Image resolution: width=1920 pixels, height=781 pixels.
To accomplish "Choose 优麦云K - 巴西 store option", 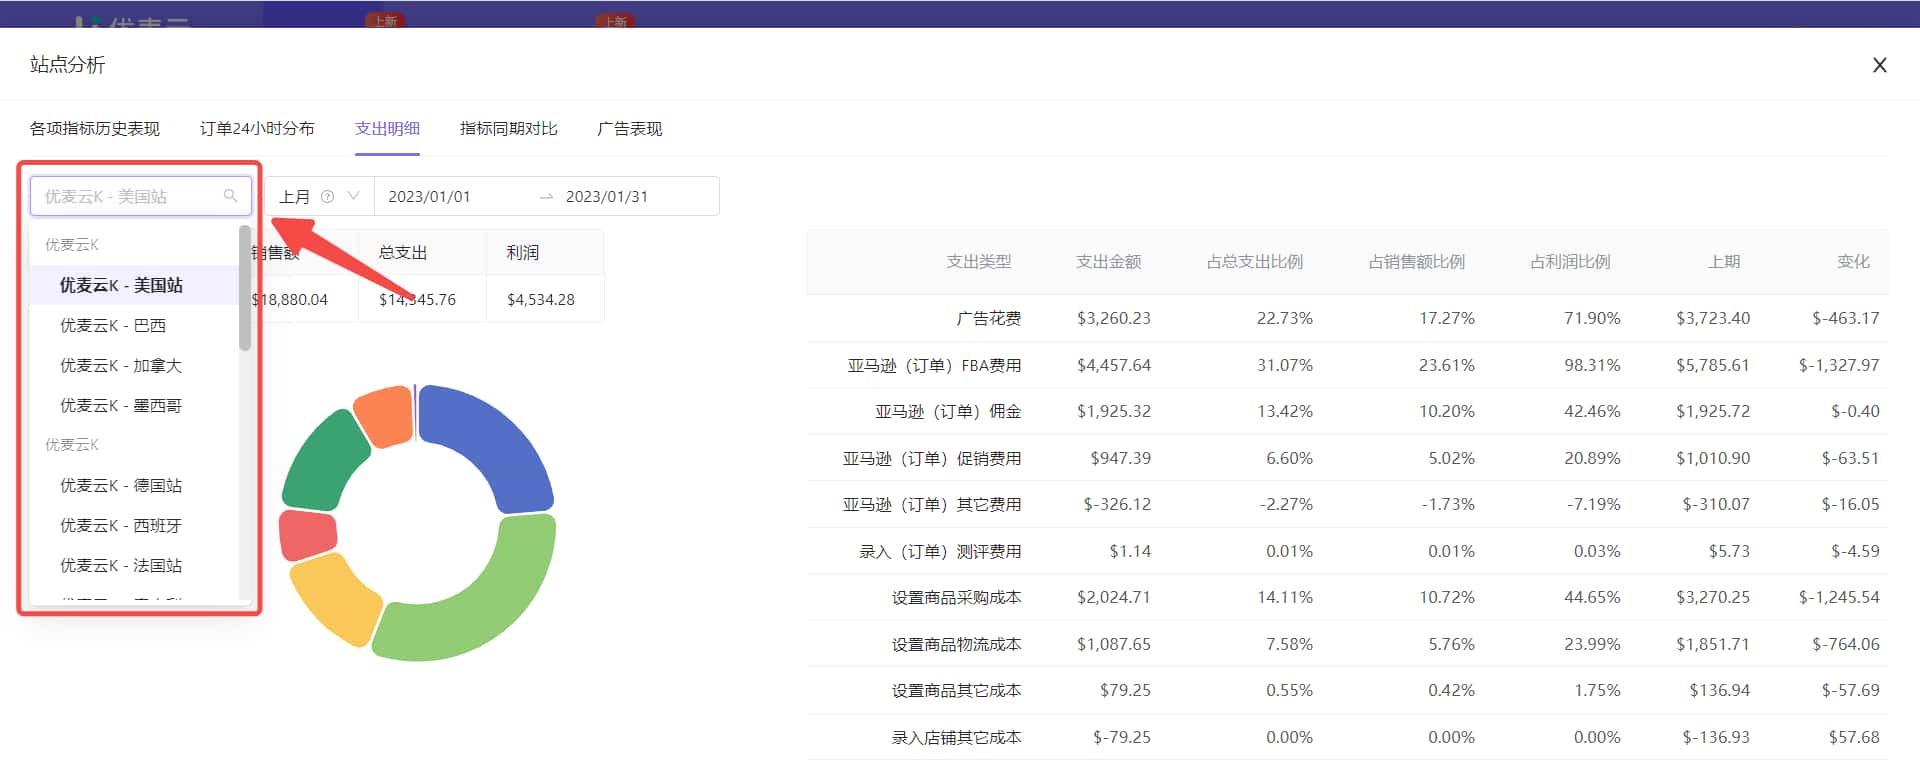I will coord(135,325).
